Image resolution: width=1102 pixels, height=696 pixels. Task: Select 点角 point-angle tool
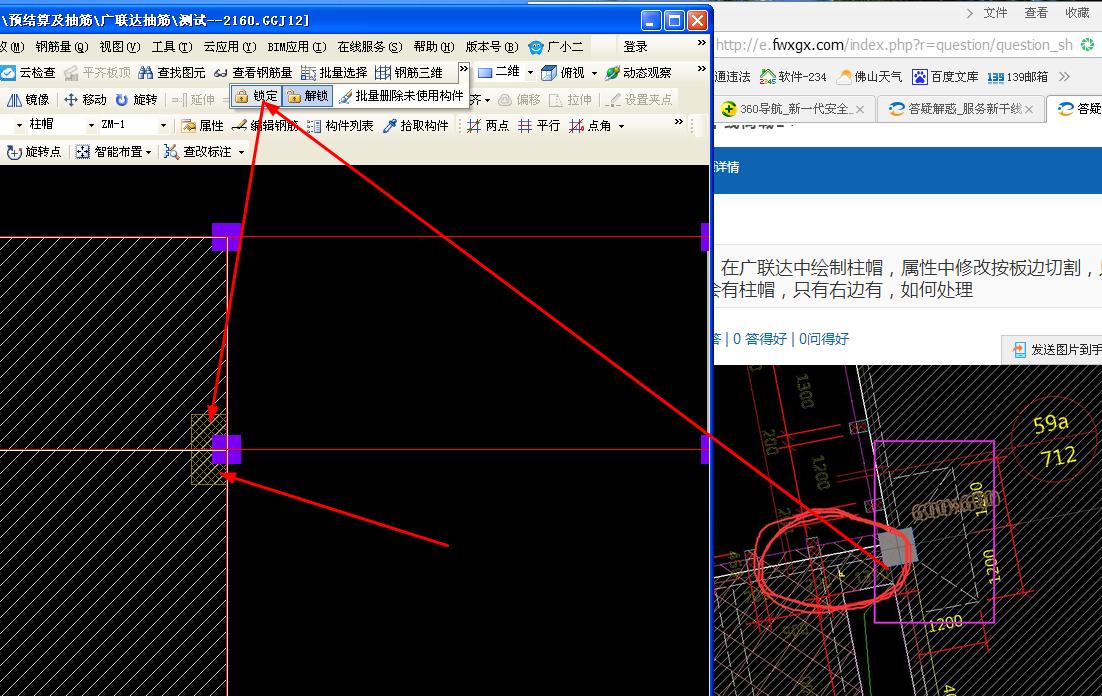(x=591, y=126)
